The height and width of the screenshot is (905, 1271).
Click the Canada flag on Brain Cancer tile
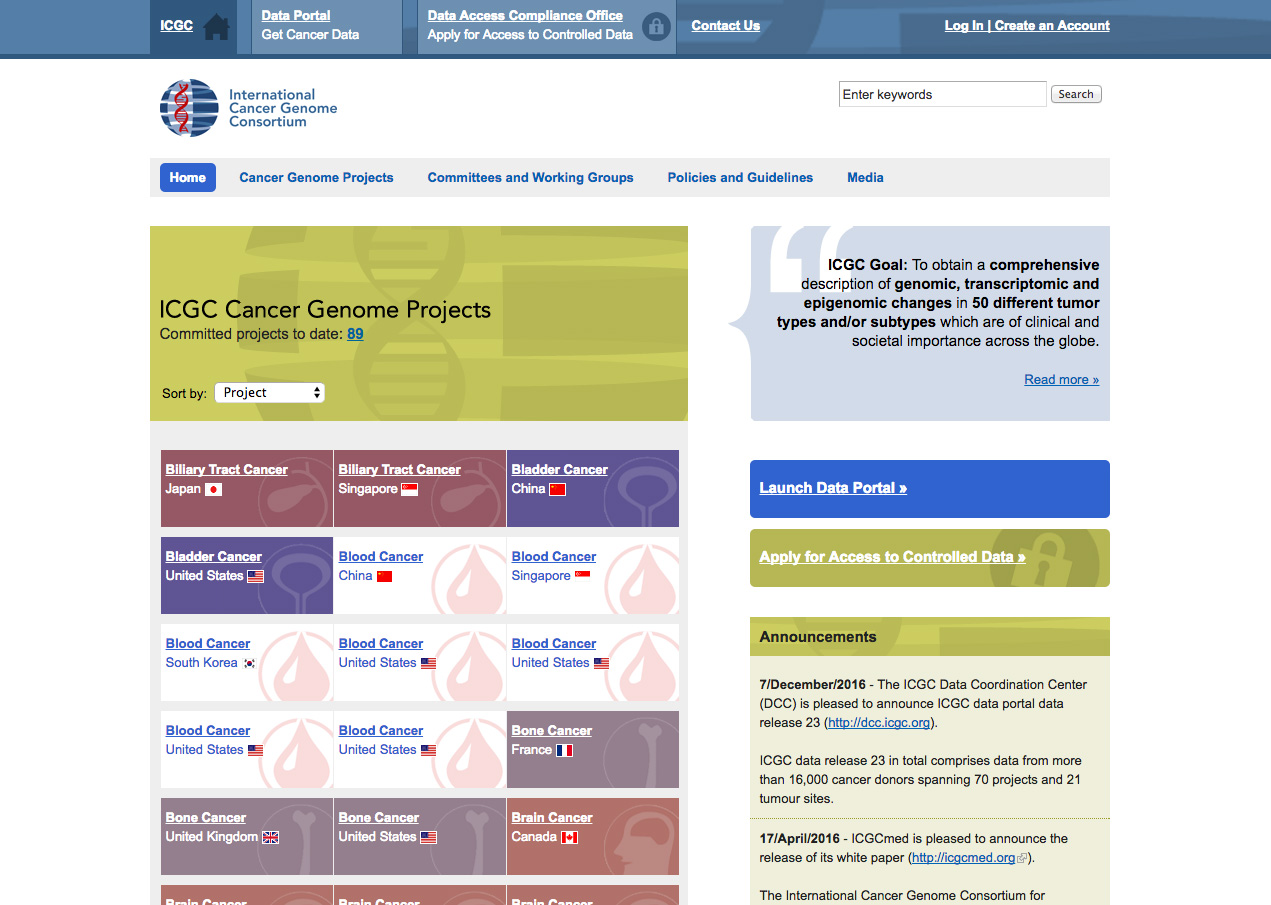coord(569,837)
